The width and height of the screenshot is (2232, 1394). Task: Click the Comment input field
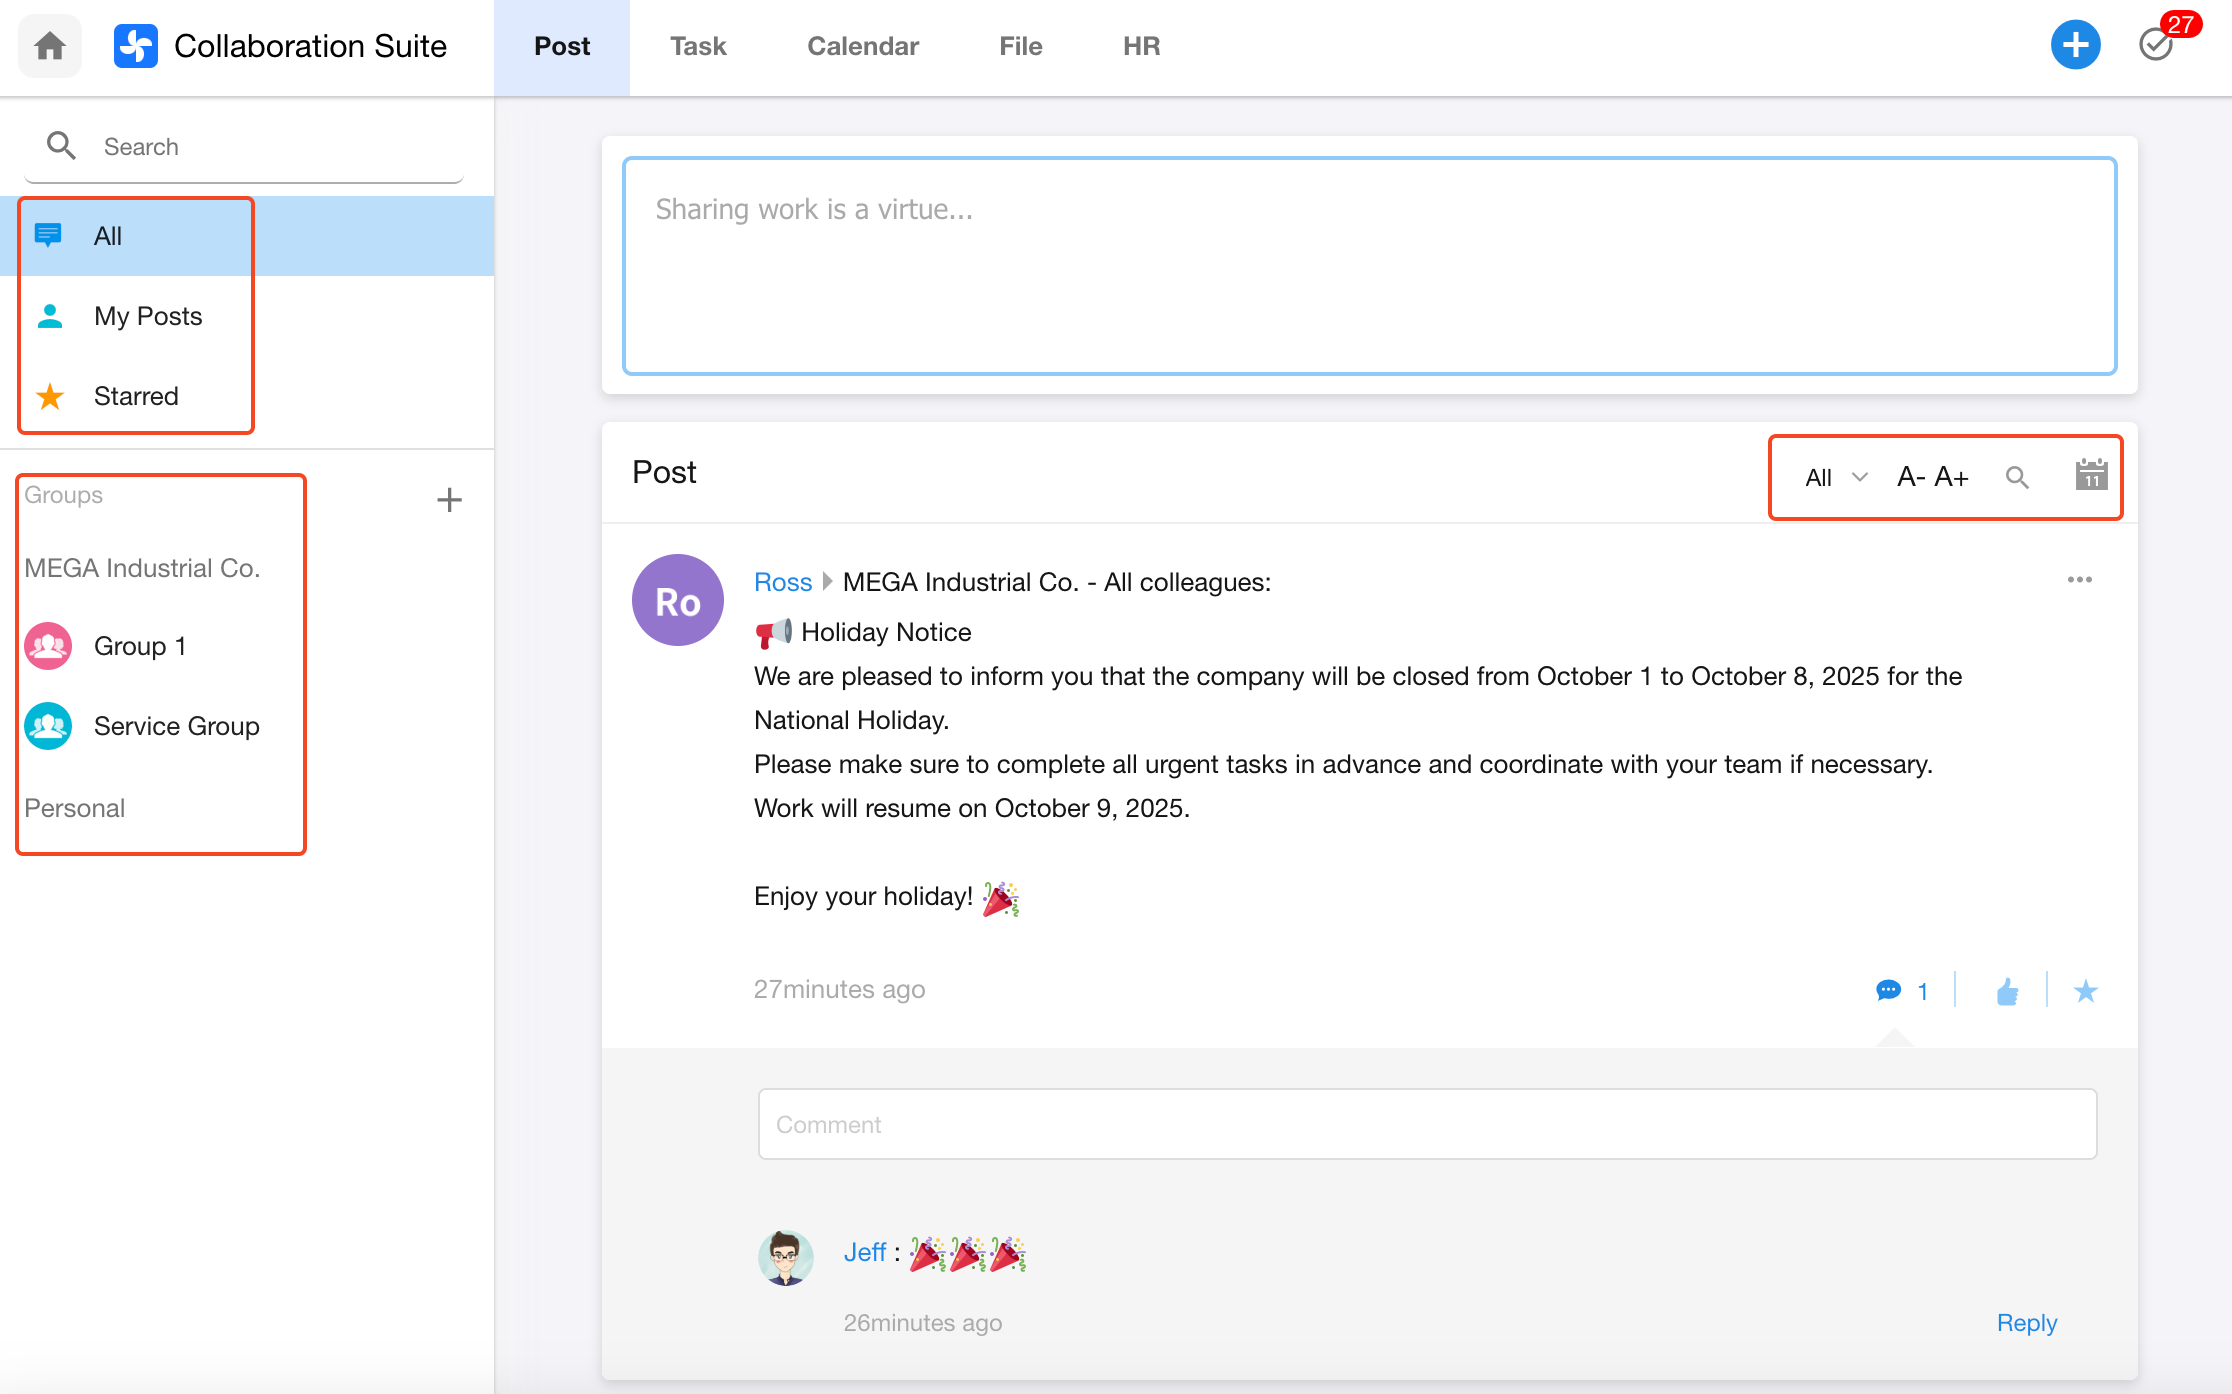click(1427, 1124)
